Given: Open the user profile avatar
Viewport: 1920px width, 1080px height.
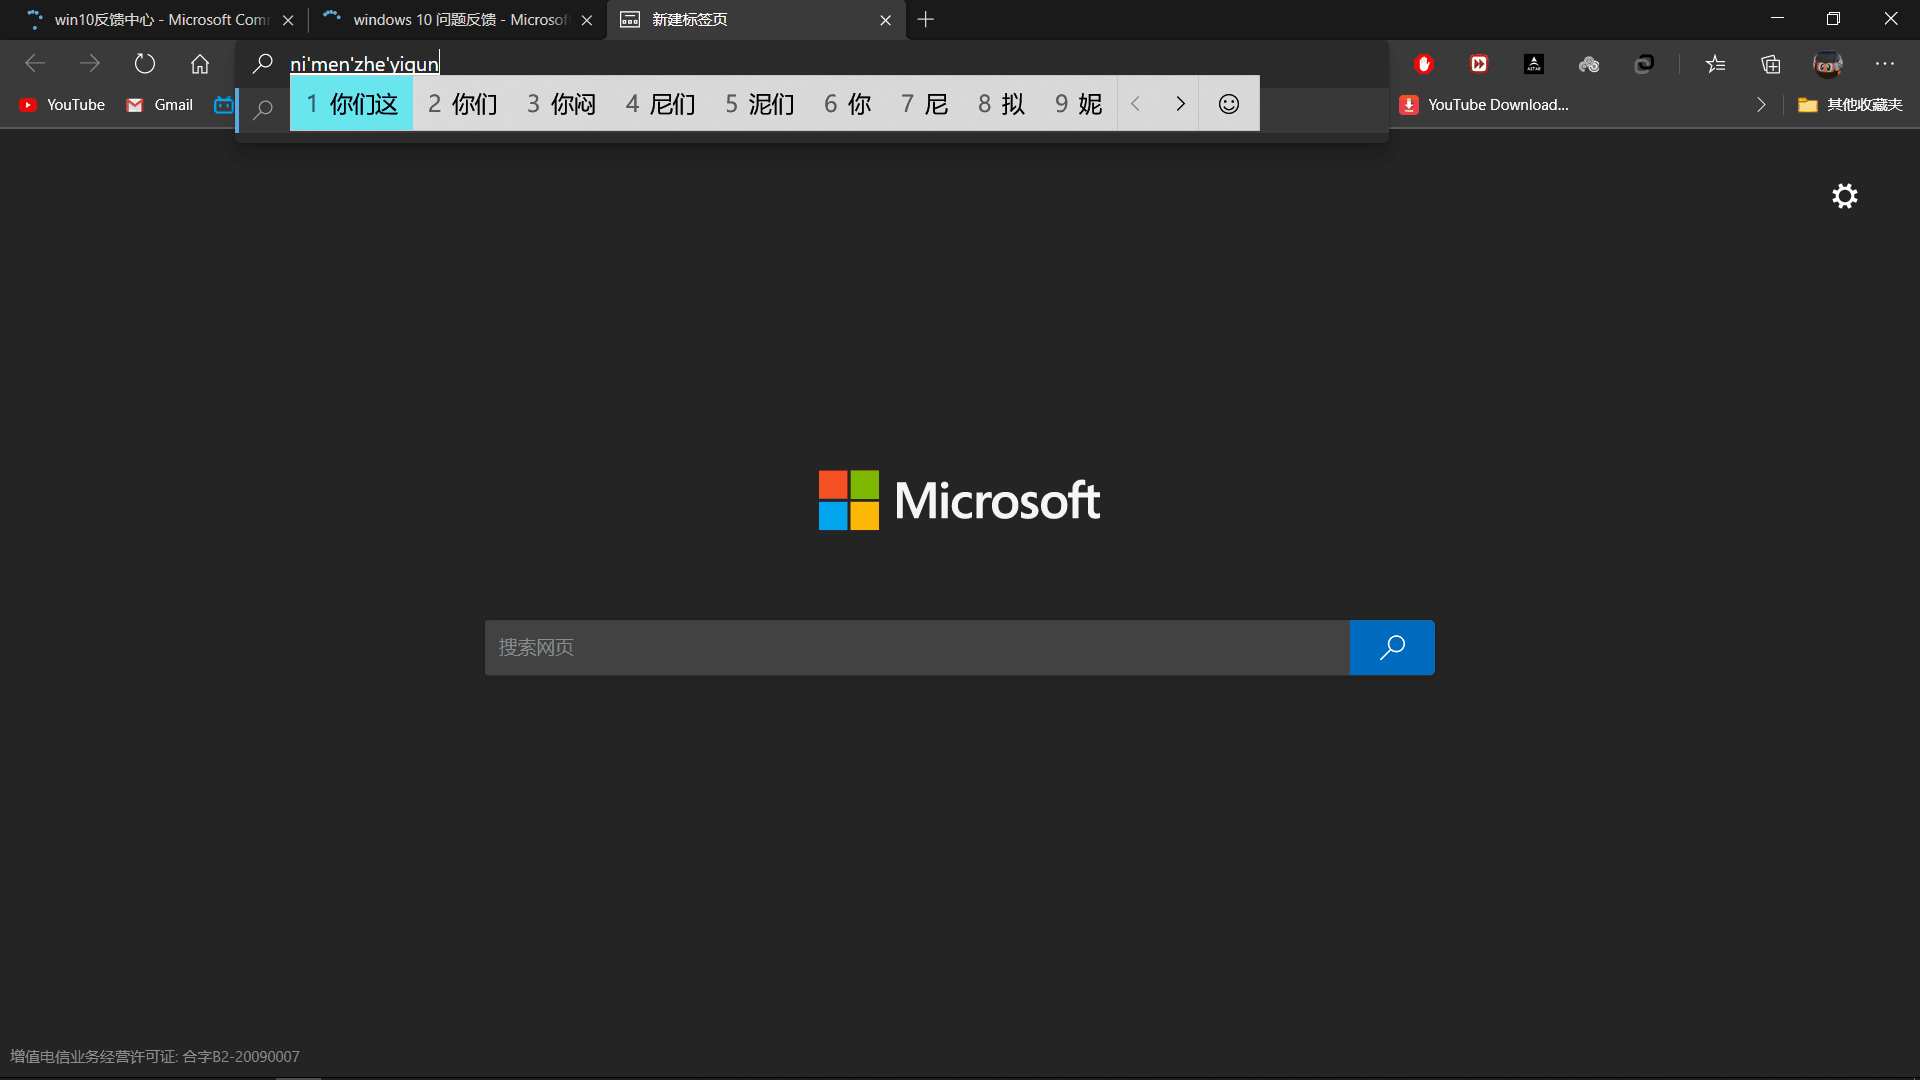Looking at the screenshot, I should point(1828,65).
